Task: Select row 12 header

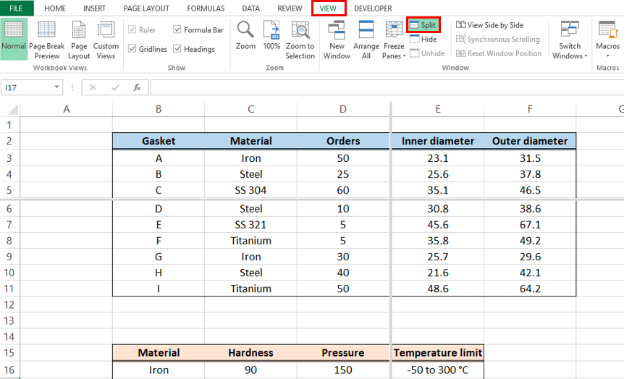Action: point(9,305)
